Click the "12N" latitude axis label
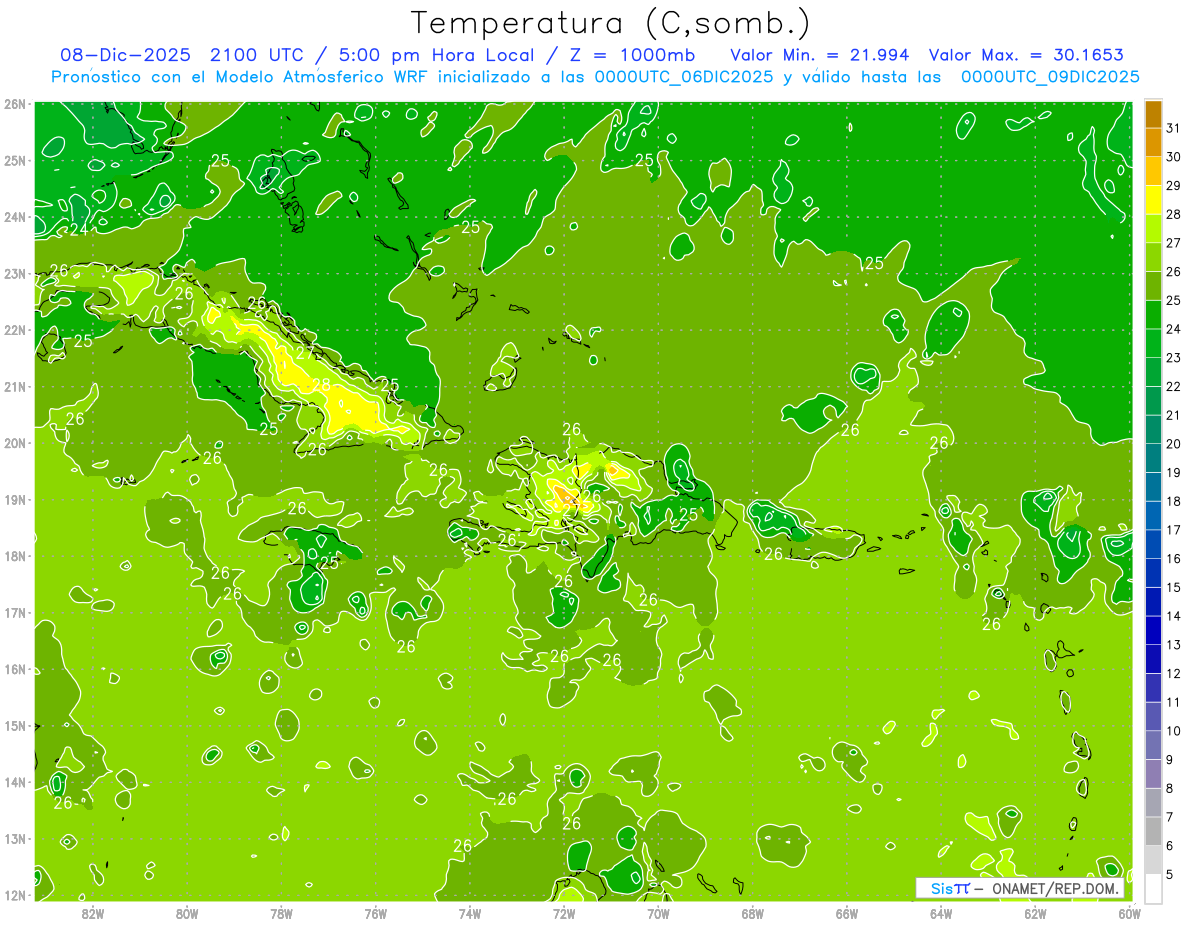The height and width of the screenshot is (927, 1200). (x=15, y=895)
